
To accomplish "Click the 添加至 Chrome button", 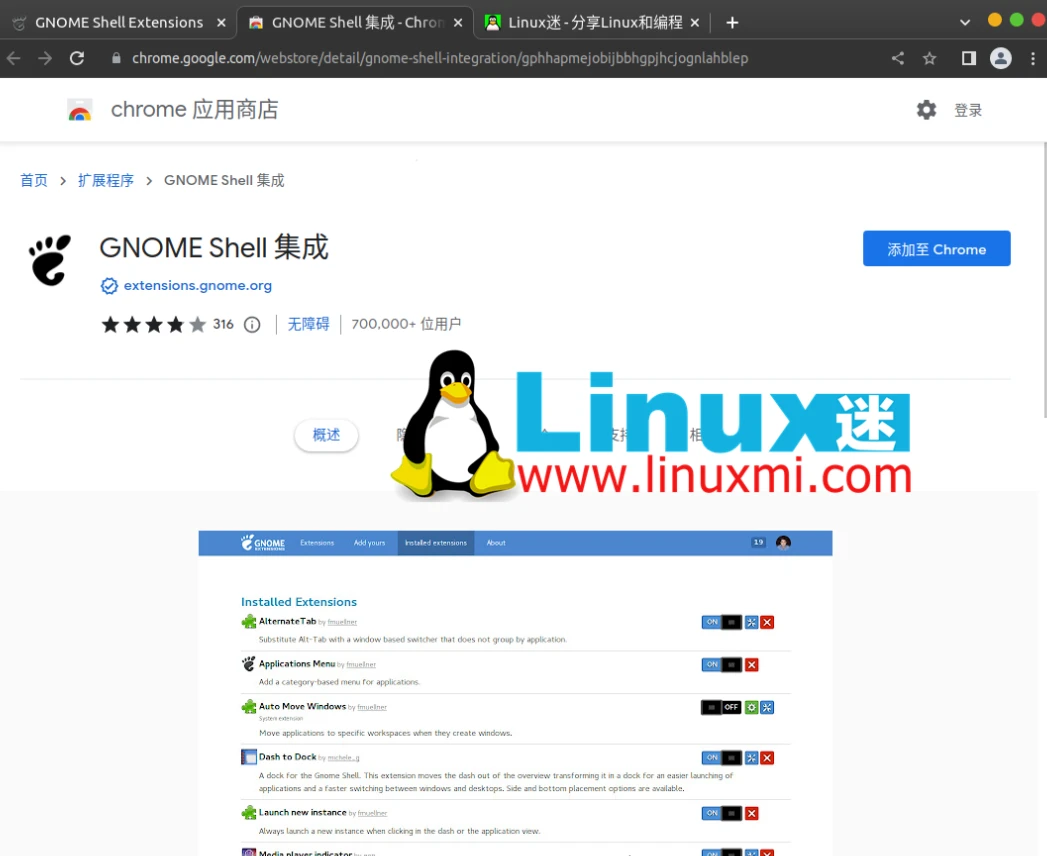I will [x=936, y=248].
